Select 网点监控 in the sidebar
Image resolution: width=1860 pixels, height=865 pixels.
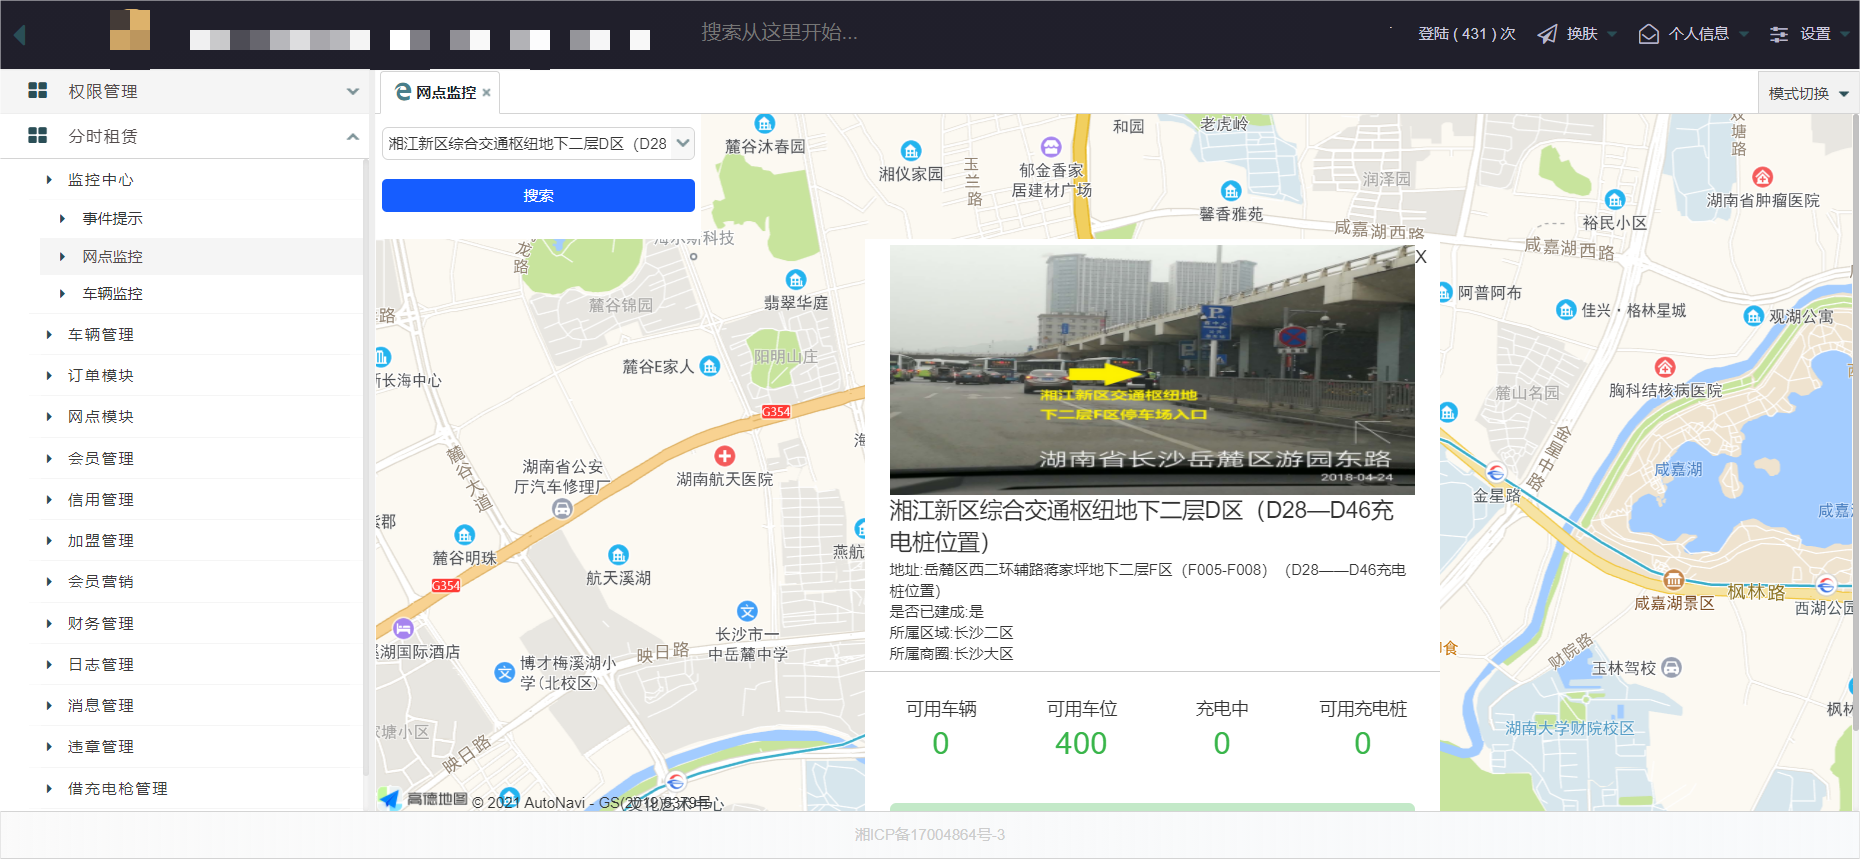click(112, 256)
